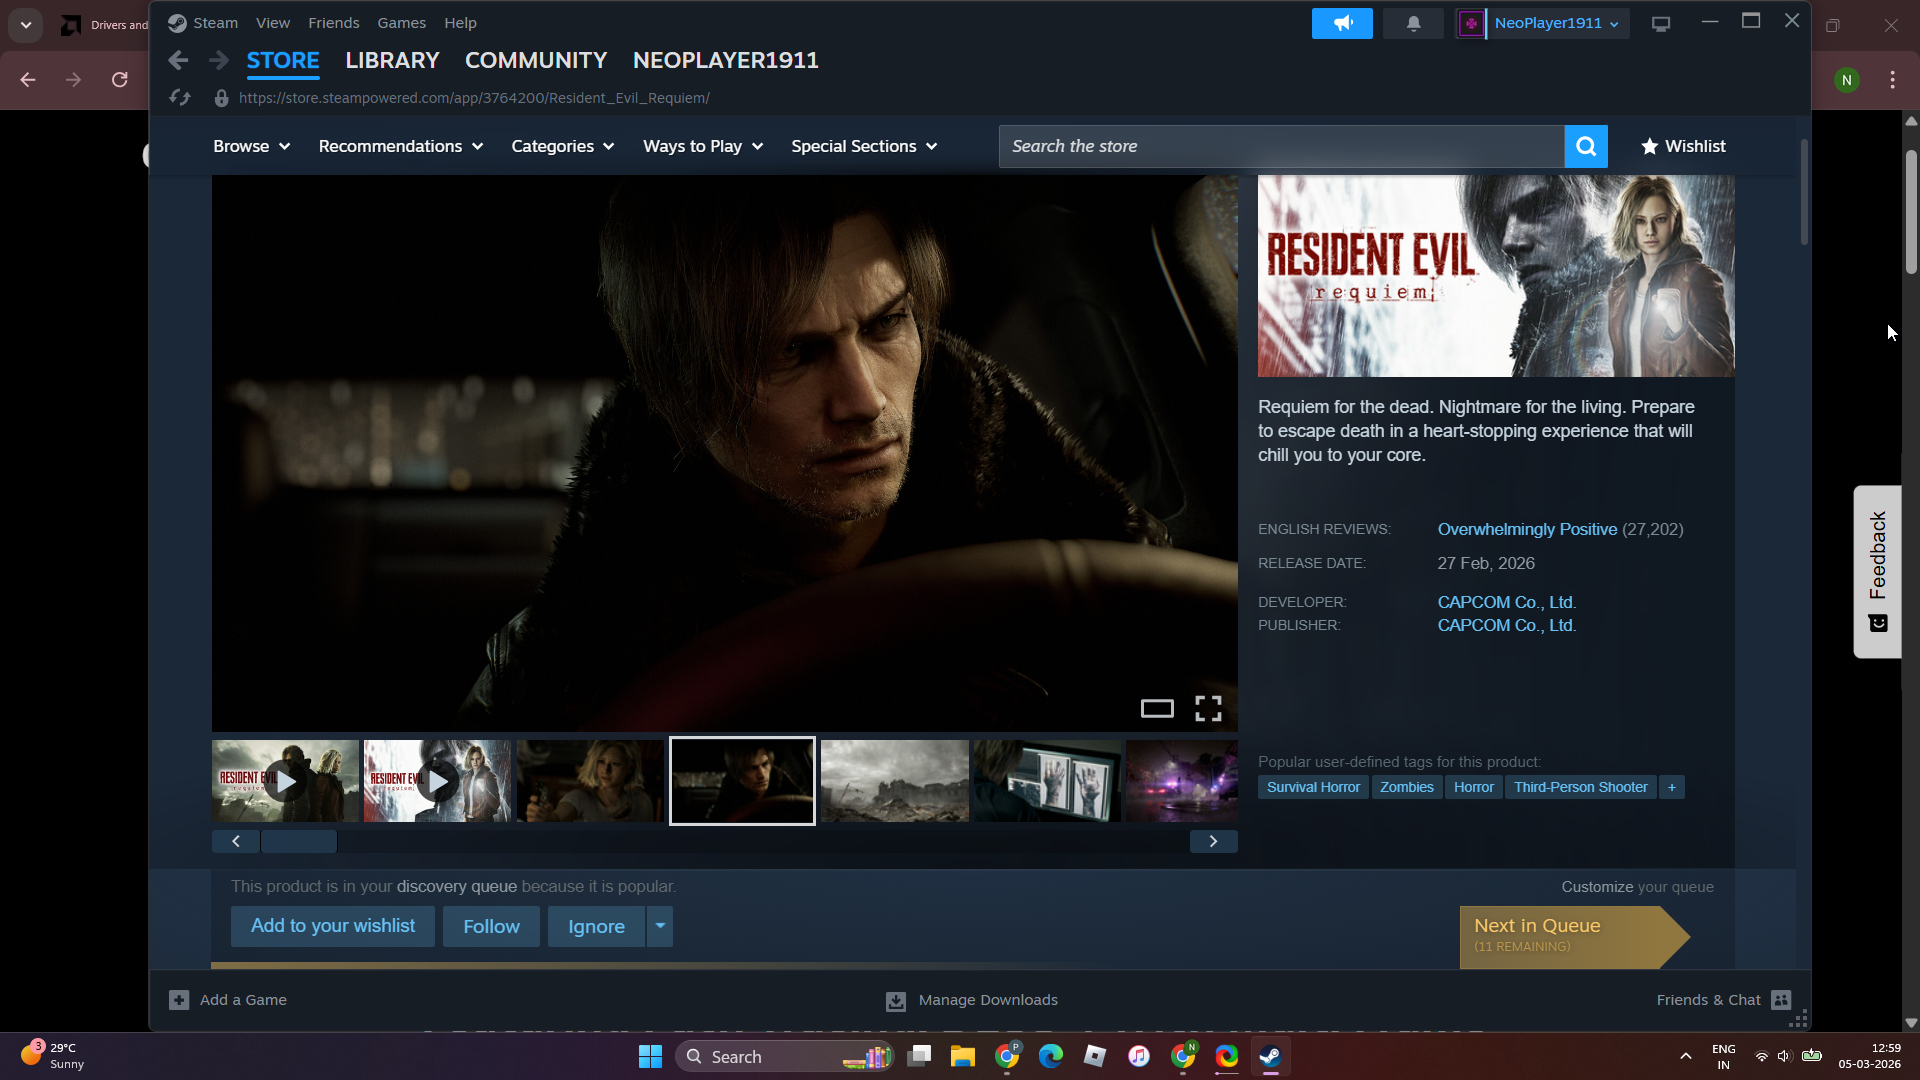
Task: Open the Overwhelmingly Positive reviews link
Action: [1526, 529]
